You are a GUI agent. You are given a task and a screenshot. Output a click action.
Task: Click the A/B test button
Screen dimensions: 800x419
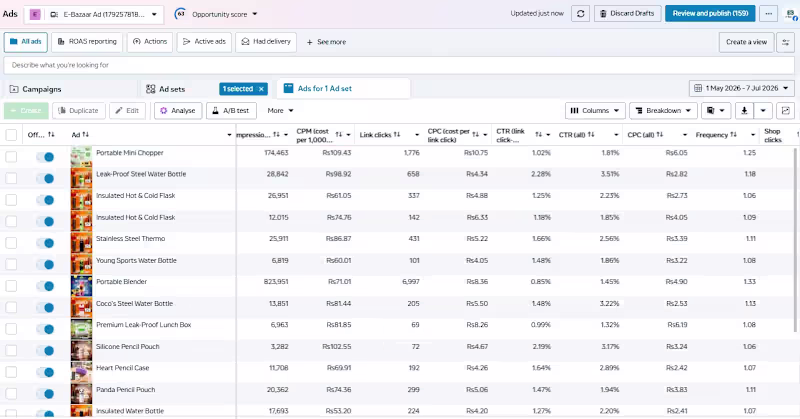coord(231,111)
